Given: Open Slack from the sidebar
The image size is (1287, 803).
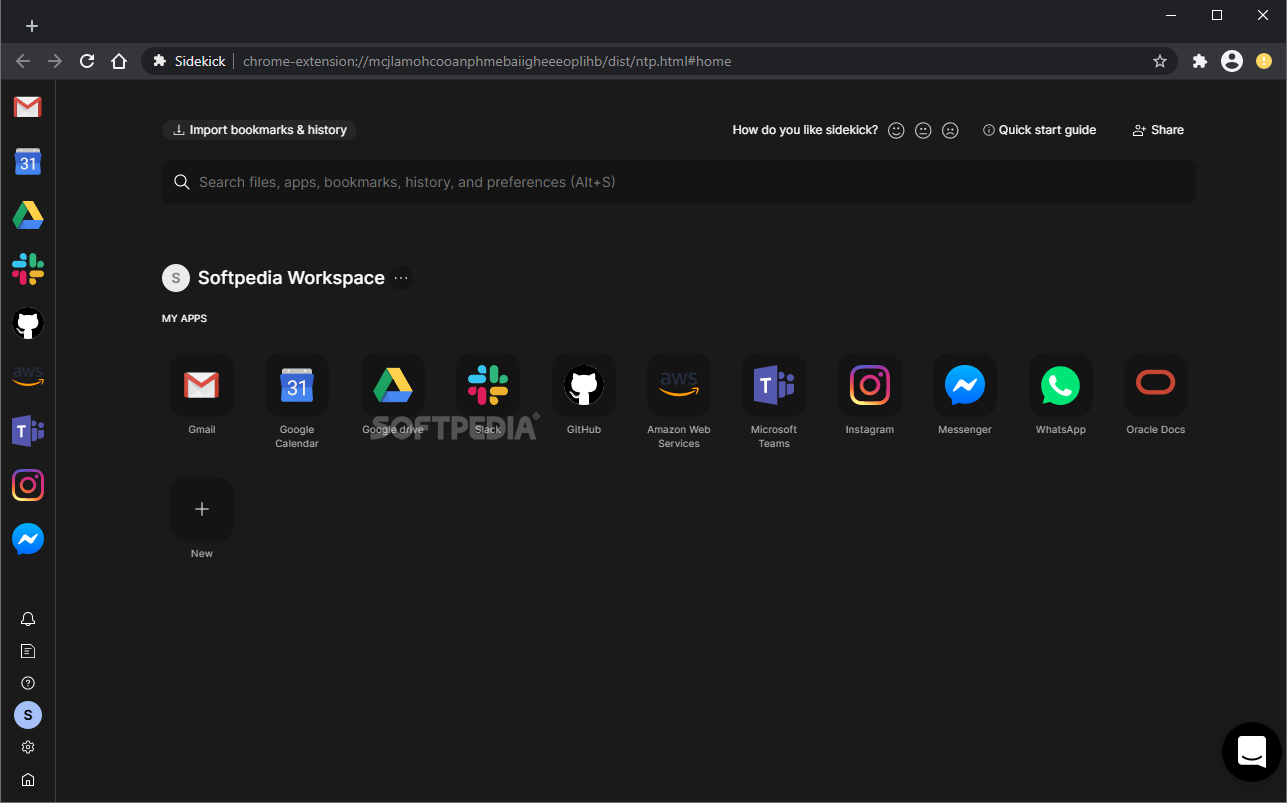Looking at the screenshot, I should tap(28, 269).
